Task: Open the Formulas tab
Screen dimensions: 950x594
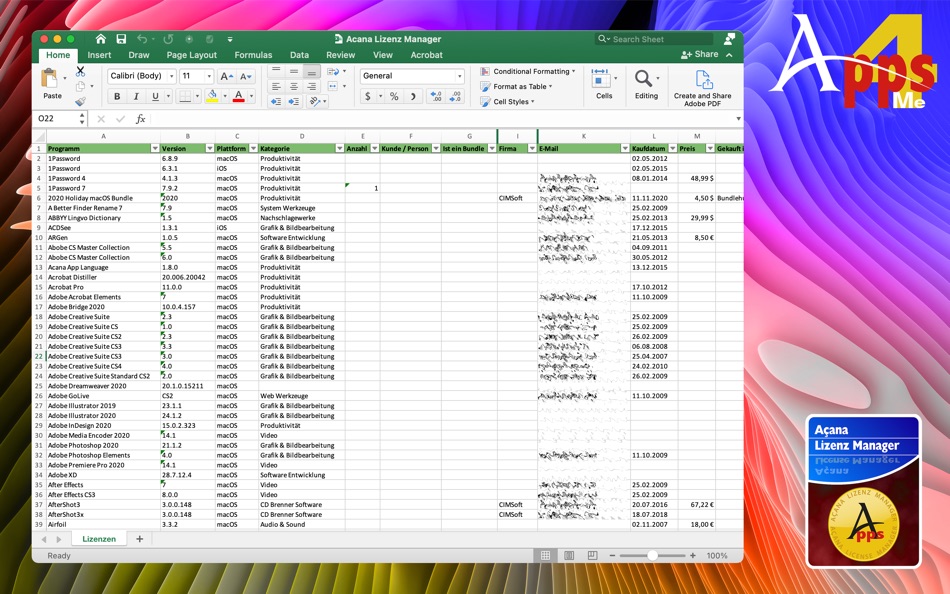Action: click(x=253, y=55)
